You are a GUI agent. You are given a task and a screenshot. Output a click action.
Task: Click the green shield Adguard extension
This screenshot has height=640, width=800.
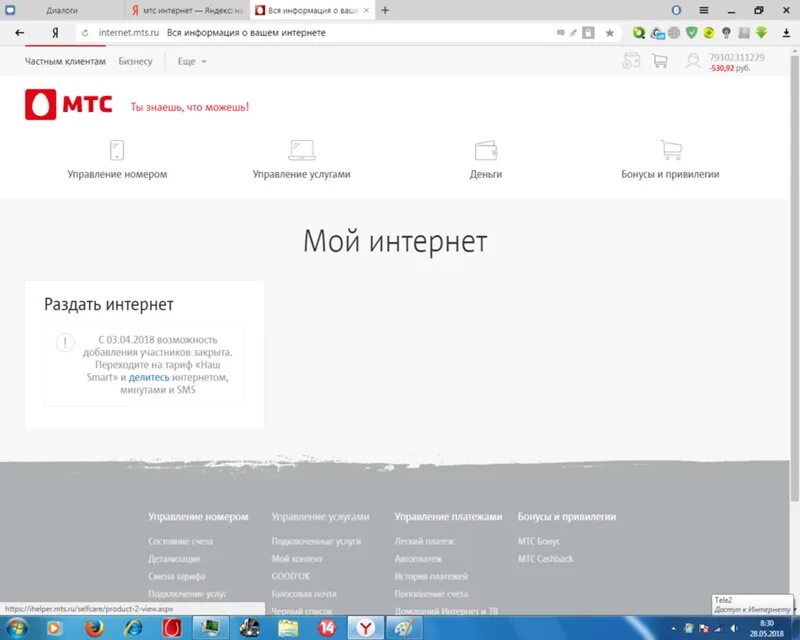[x=691, y=33]
